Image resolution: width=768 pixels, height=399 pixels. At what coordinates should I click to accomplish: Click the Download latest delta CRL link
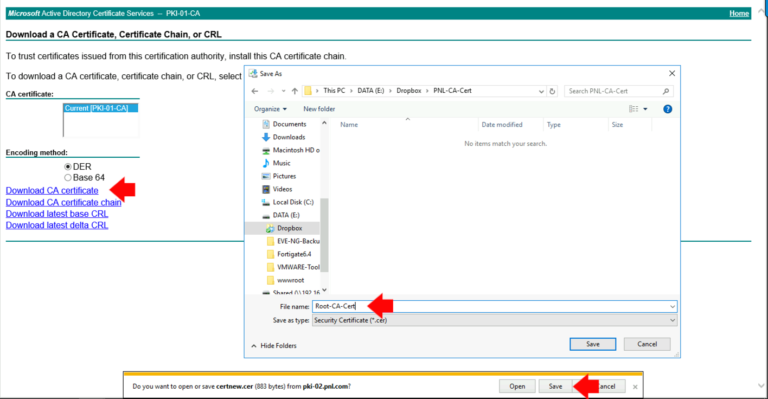tap(57, 225)
